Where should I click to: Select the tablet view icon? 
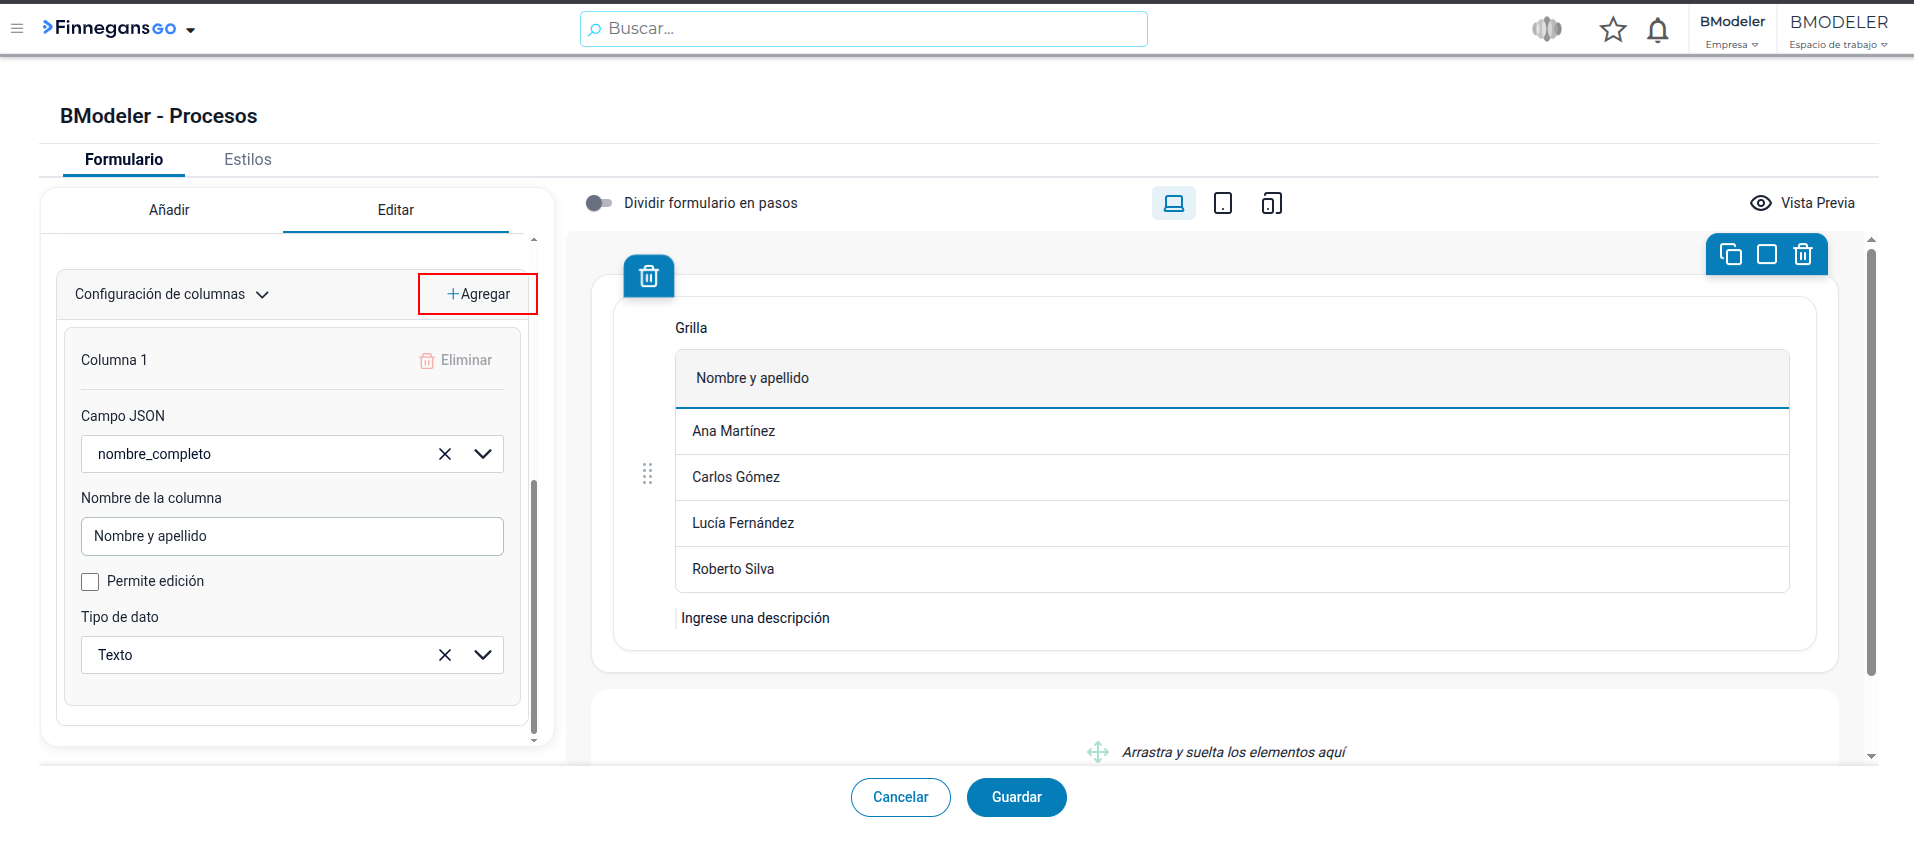point(1222,203)
